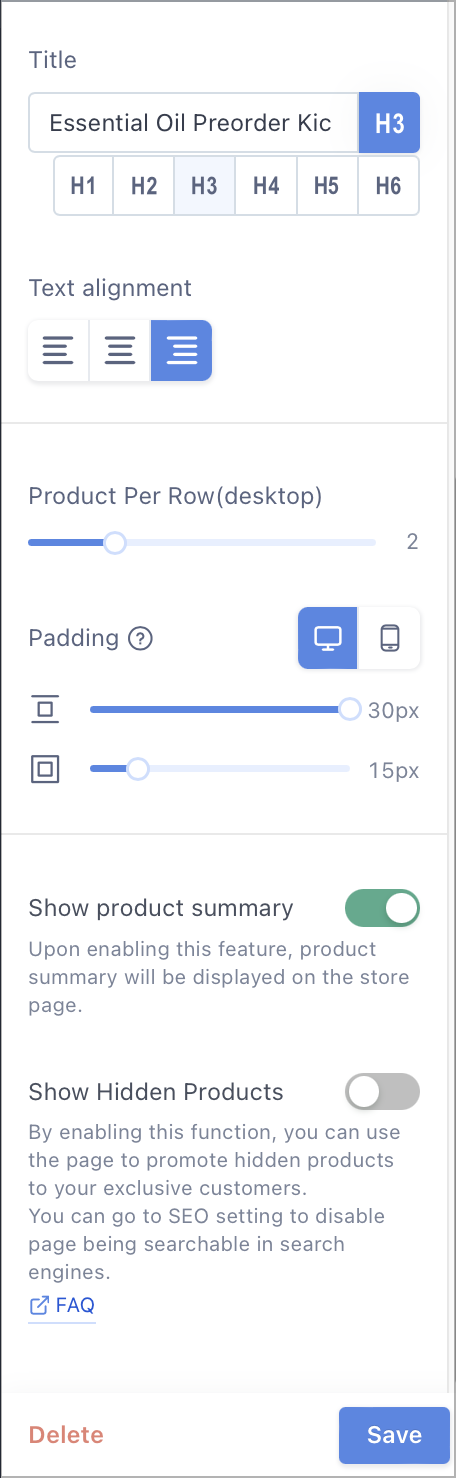Open the blue H3 heading dropdown
Image resolution: width=456 pixels, height=1478 pixels.
389,123
